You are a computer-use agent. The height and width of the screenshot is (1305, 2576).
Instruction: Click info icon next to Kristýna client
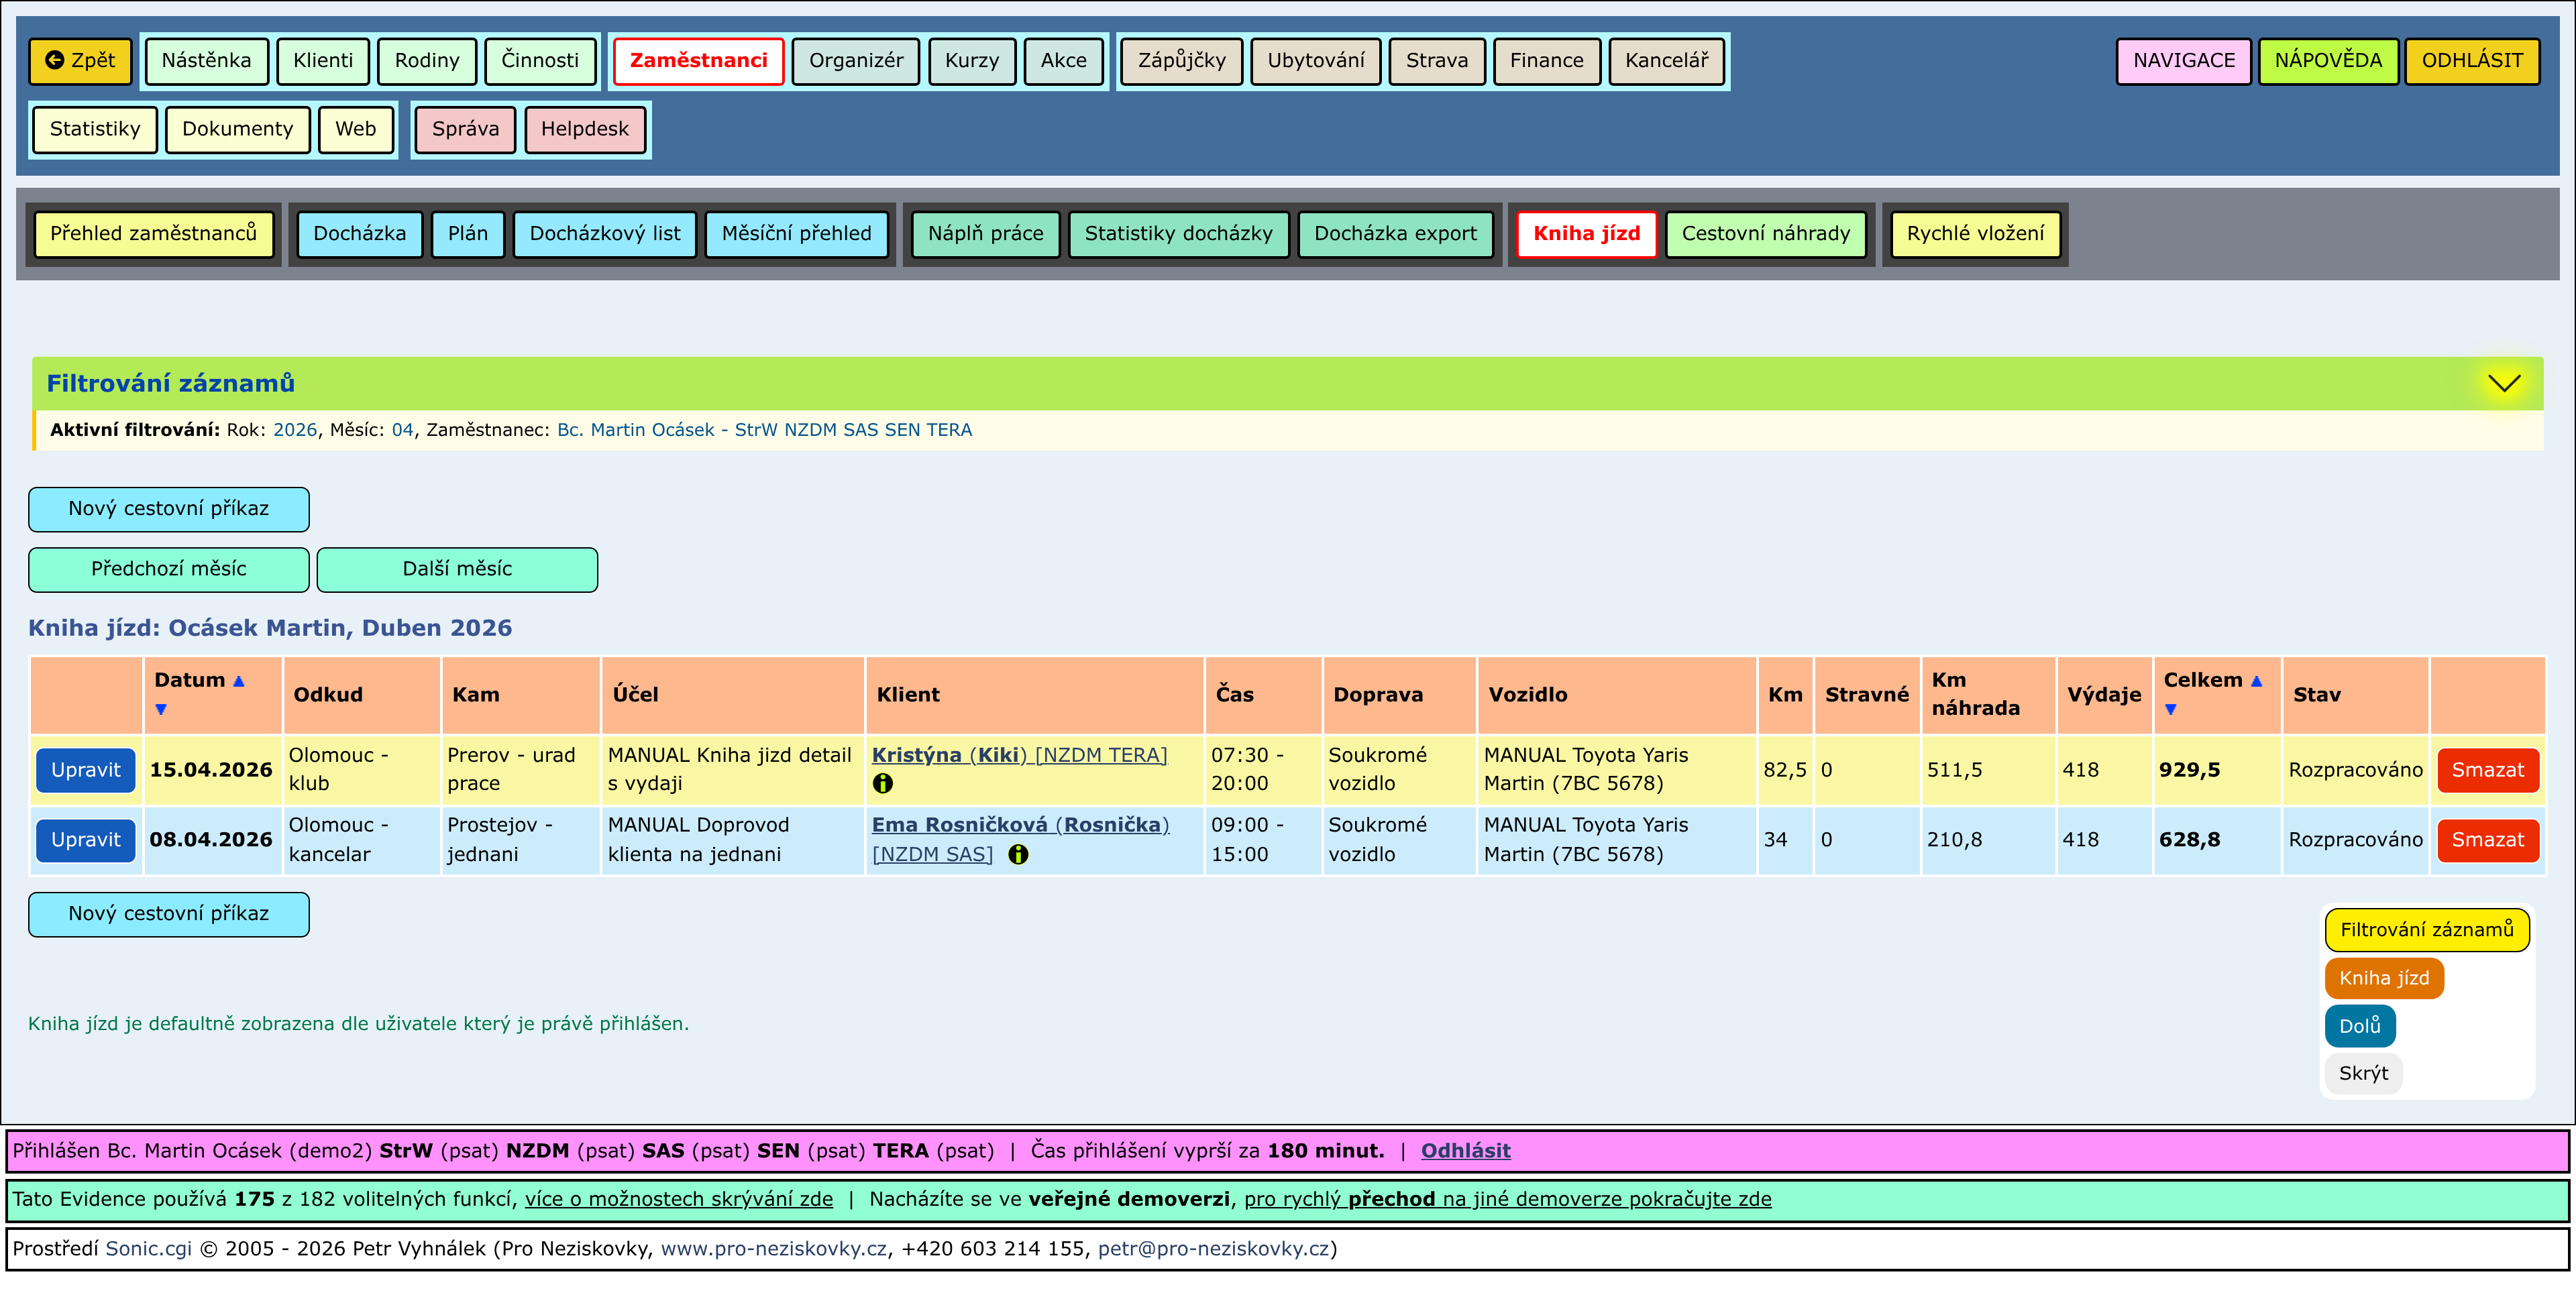(x=882, y=784)
